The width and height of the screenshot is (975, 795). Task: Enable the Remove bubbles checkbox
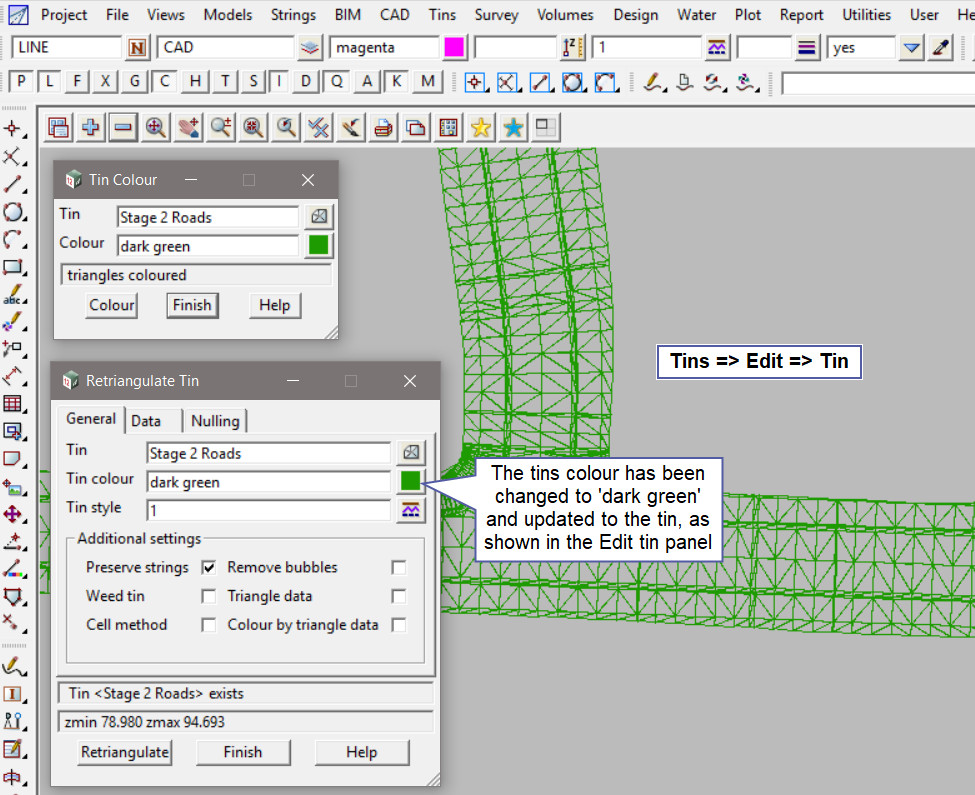(x=399, y=567)
